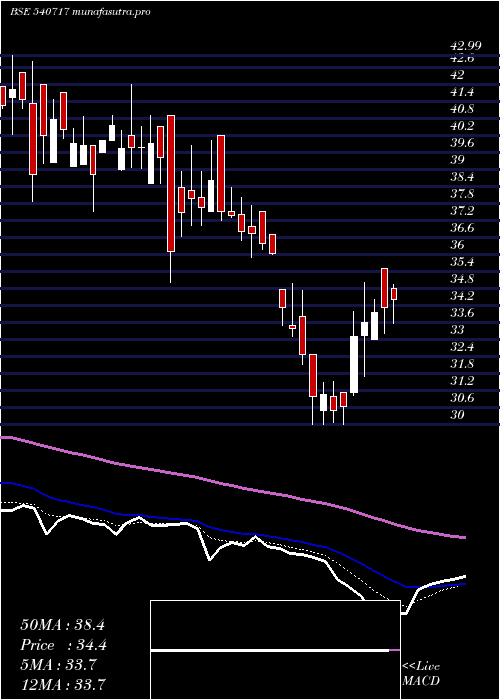Click the 37.2 price axis label
Viewport: 500px width, 700px height.
point(462,211)
